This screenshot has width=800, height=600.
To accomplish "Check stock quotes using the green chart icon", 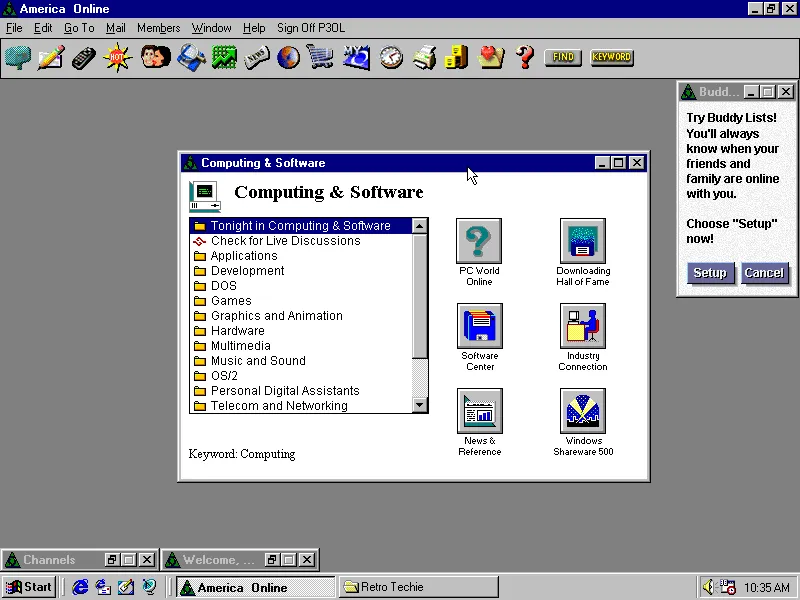I will pos(223,57).
